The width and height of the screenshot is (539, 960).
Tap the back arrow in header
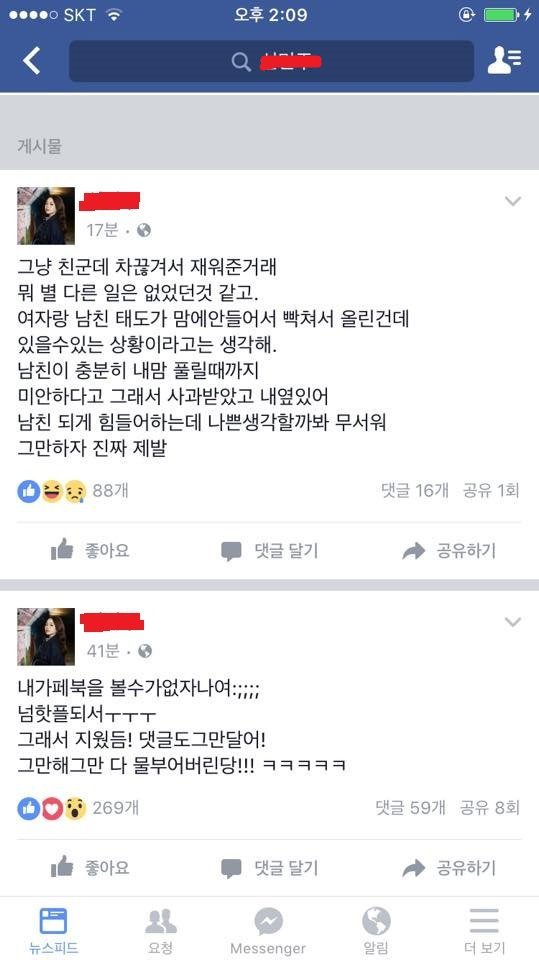point(31,61)
